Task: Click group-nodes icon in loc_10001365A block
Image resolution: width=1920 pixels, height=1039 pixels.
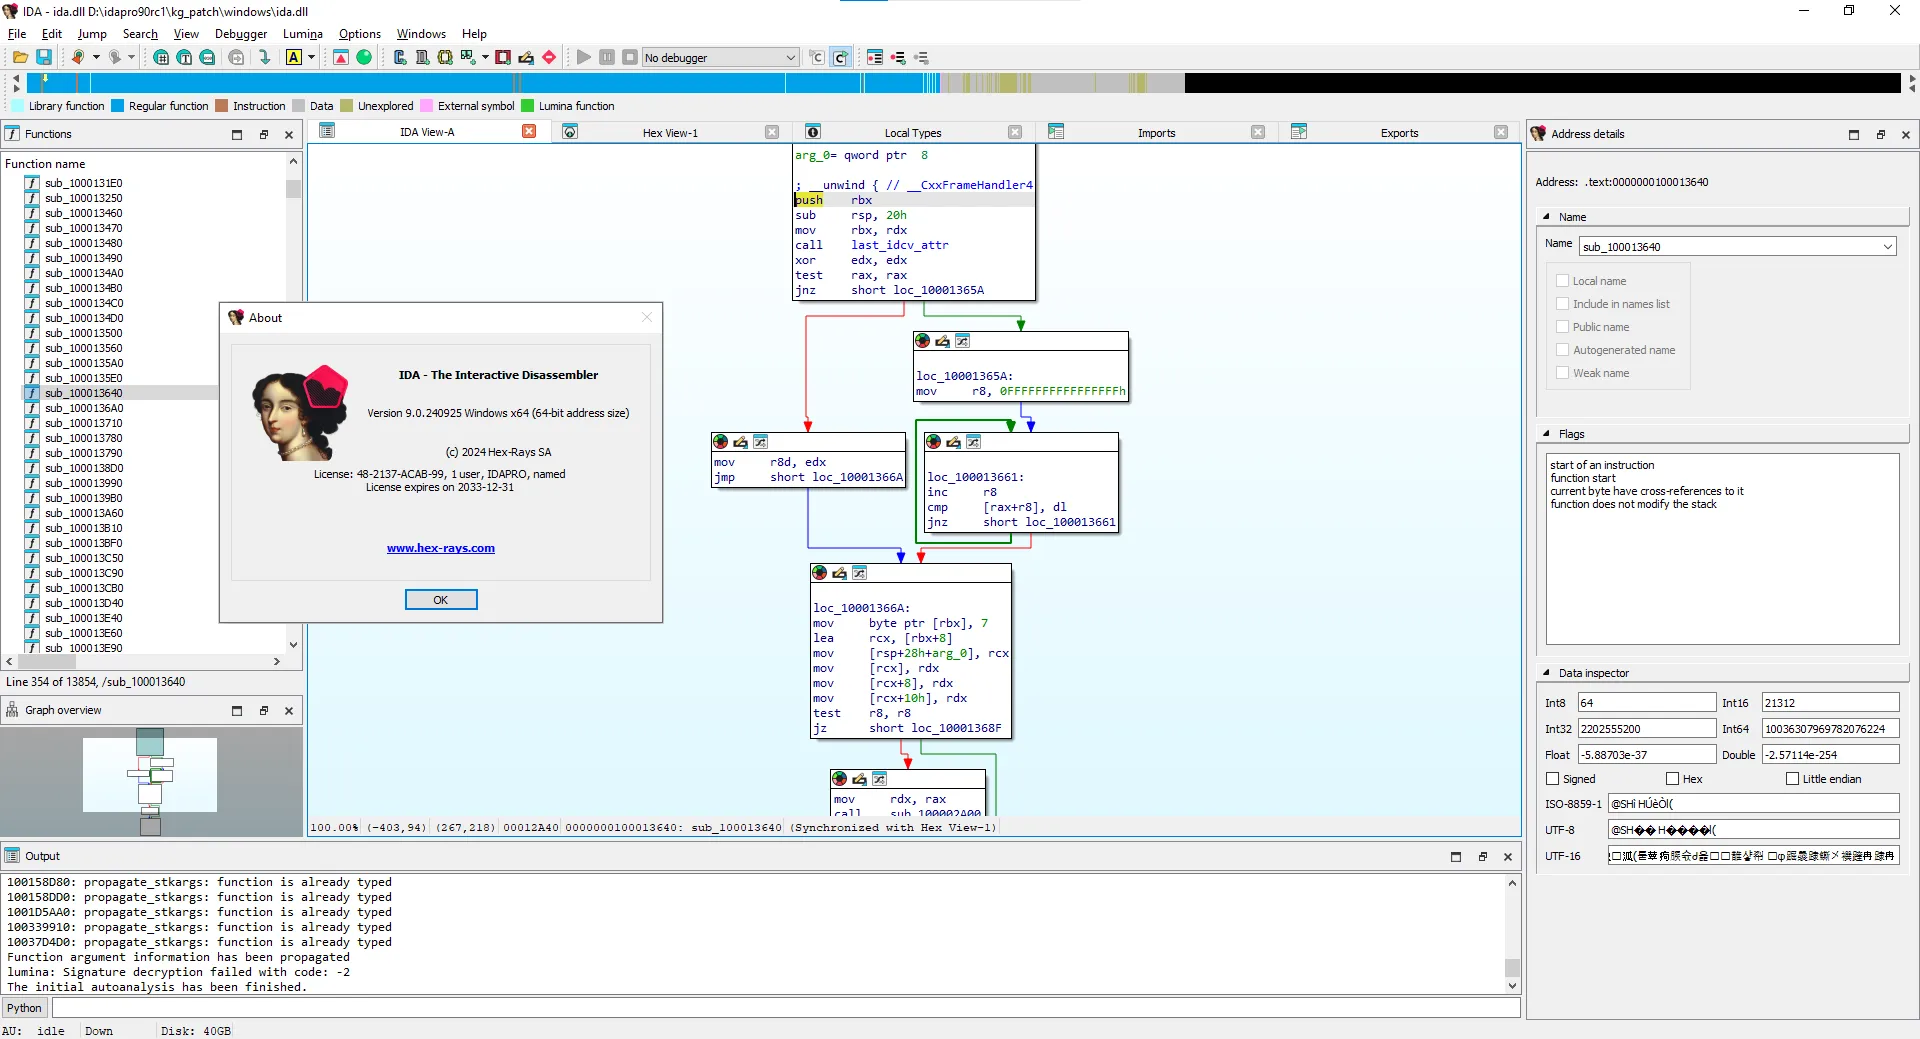Action: (x=962, y=341)
